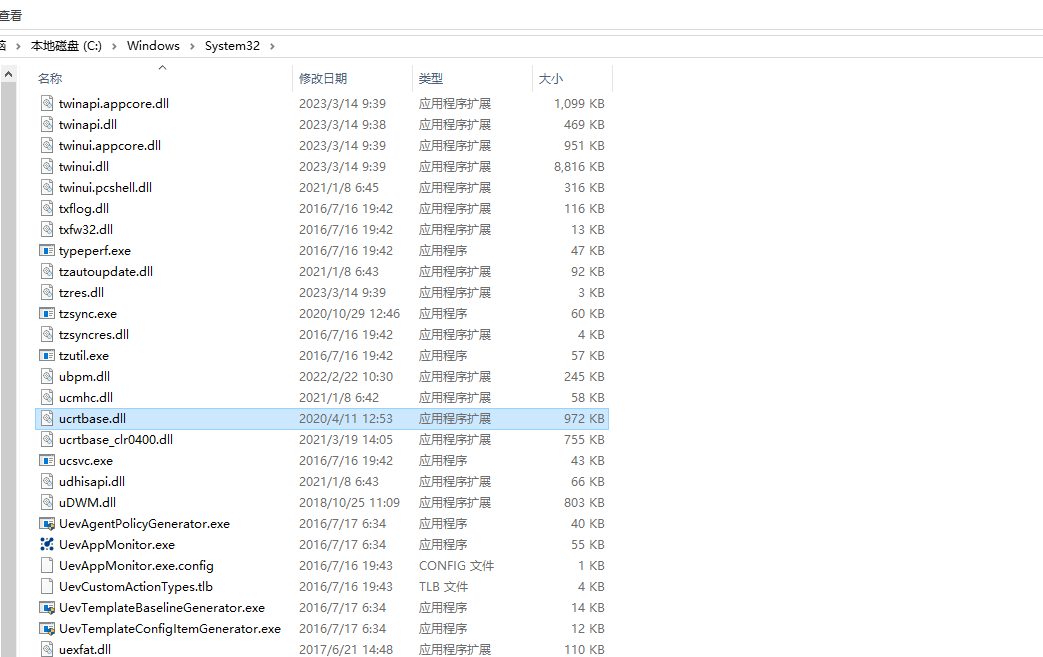Click the UevAgentPolicyGenerator.exe icon

[46, 523]
